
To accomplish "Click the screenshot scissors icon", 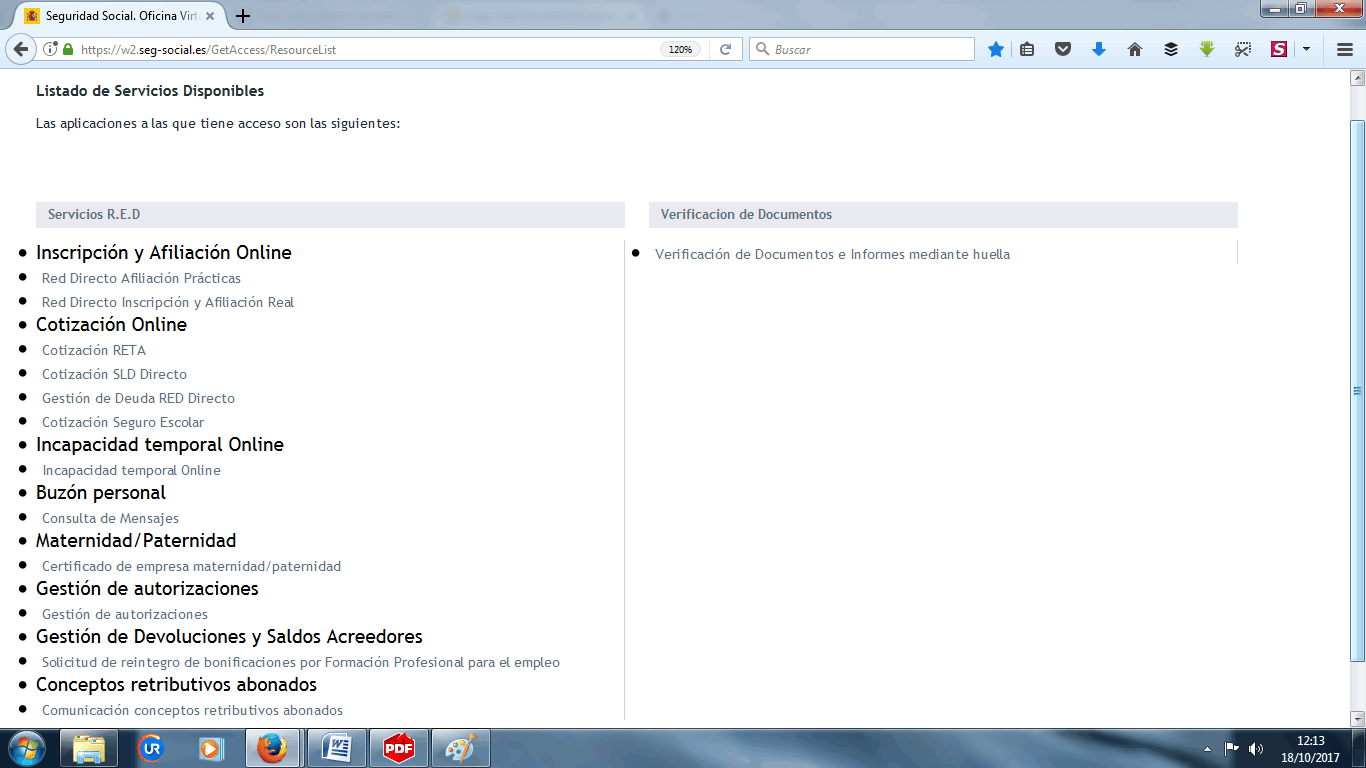I will 1242,49.
